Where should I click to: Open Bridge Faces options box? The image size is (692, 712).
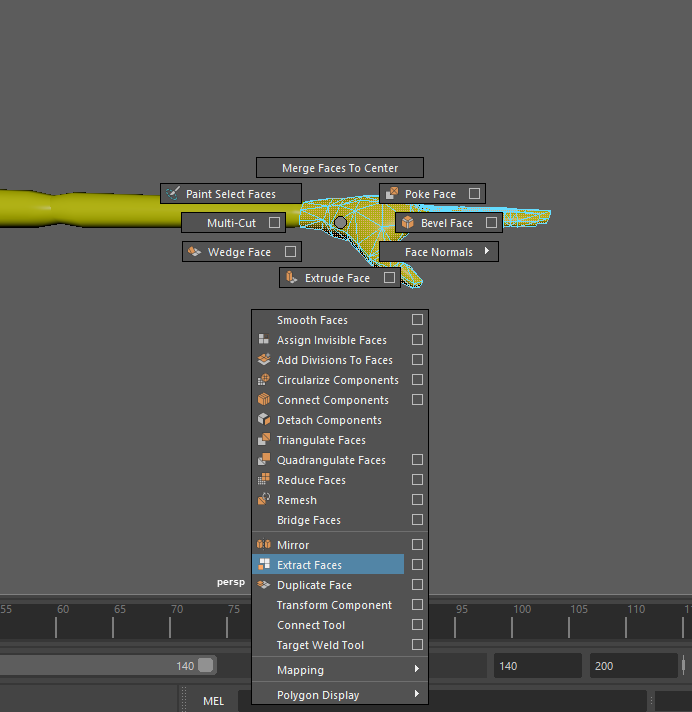417,519
